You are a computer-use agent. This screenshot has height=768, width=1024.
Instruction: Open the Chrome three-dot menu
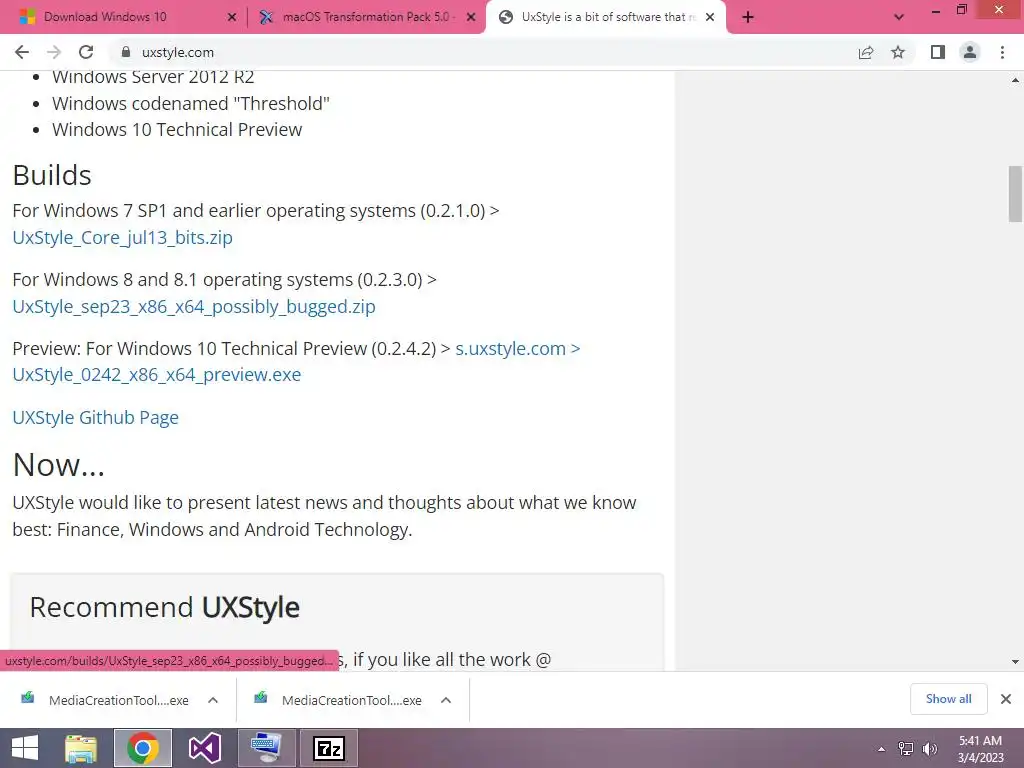pos(1002,52)
